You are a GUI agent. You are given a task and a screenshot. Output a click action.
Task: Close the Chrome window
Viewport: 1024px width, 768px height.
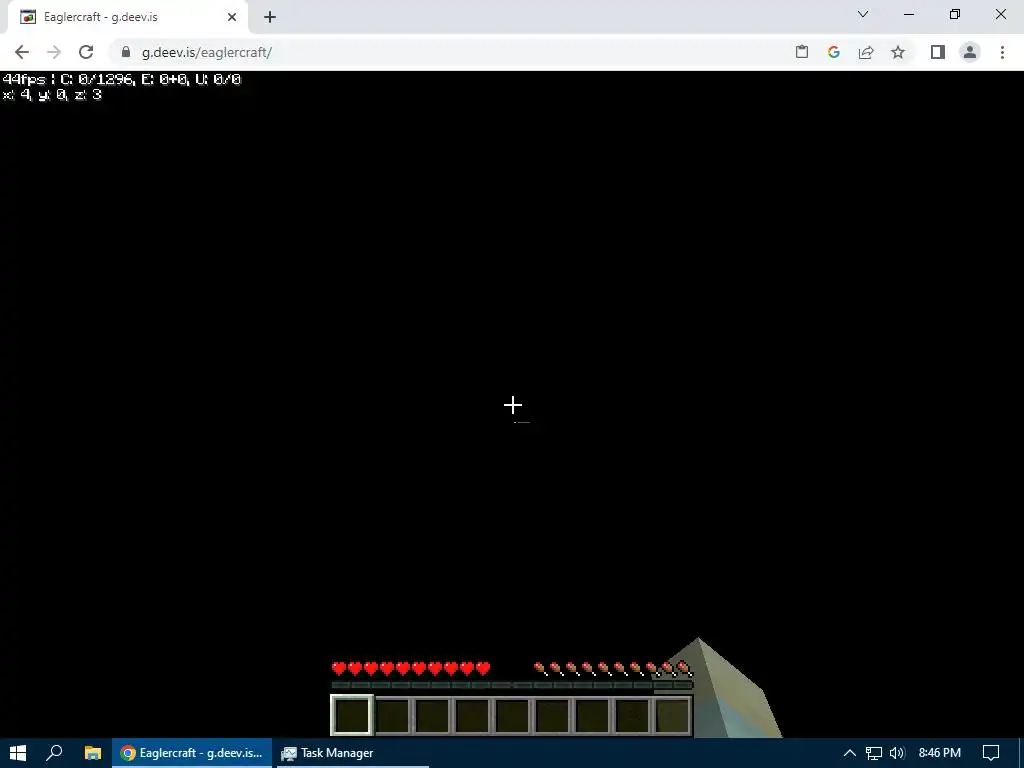(1000, 14)
